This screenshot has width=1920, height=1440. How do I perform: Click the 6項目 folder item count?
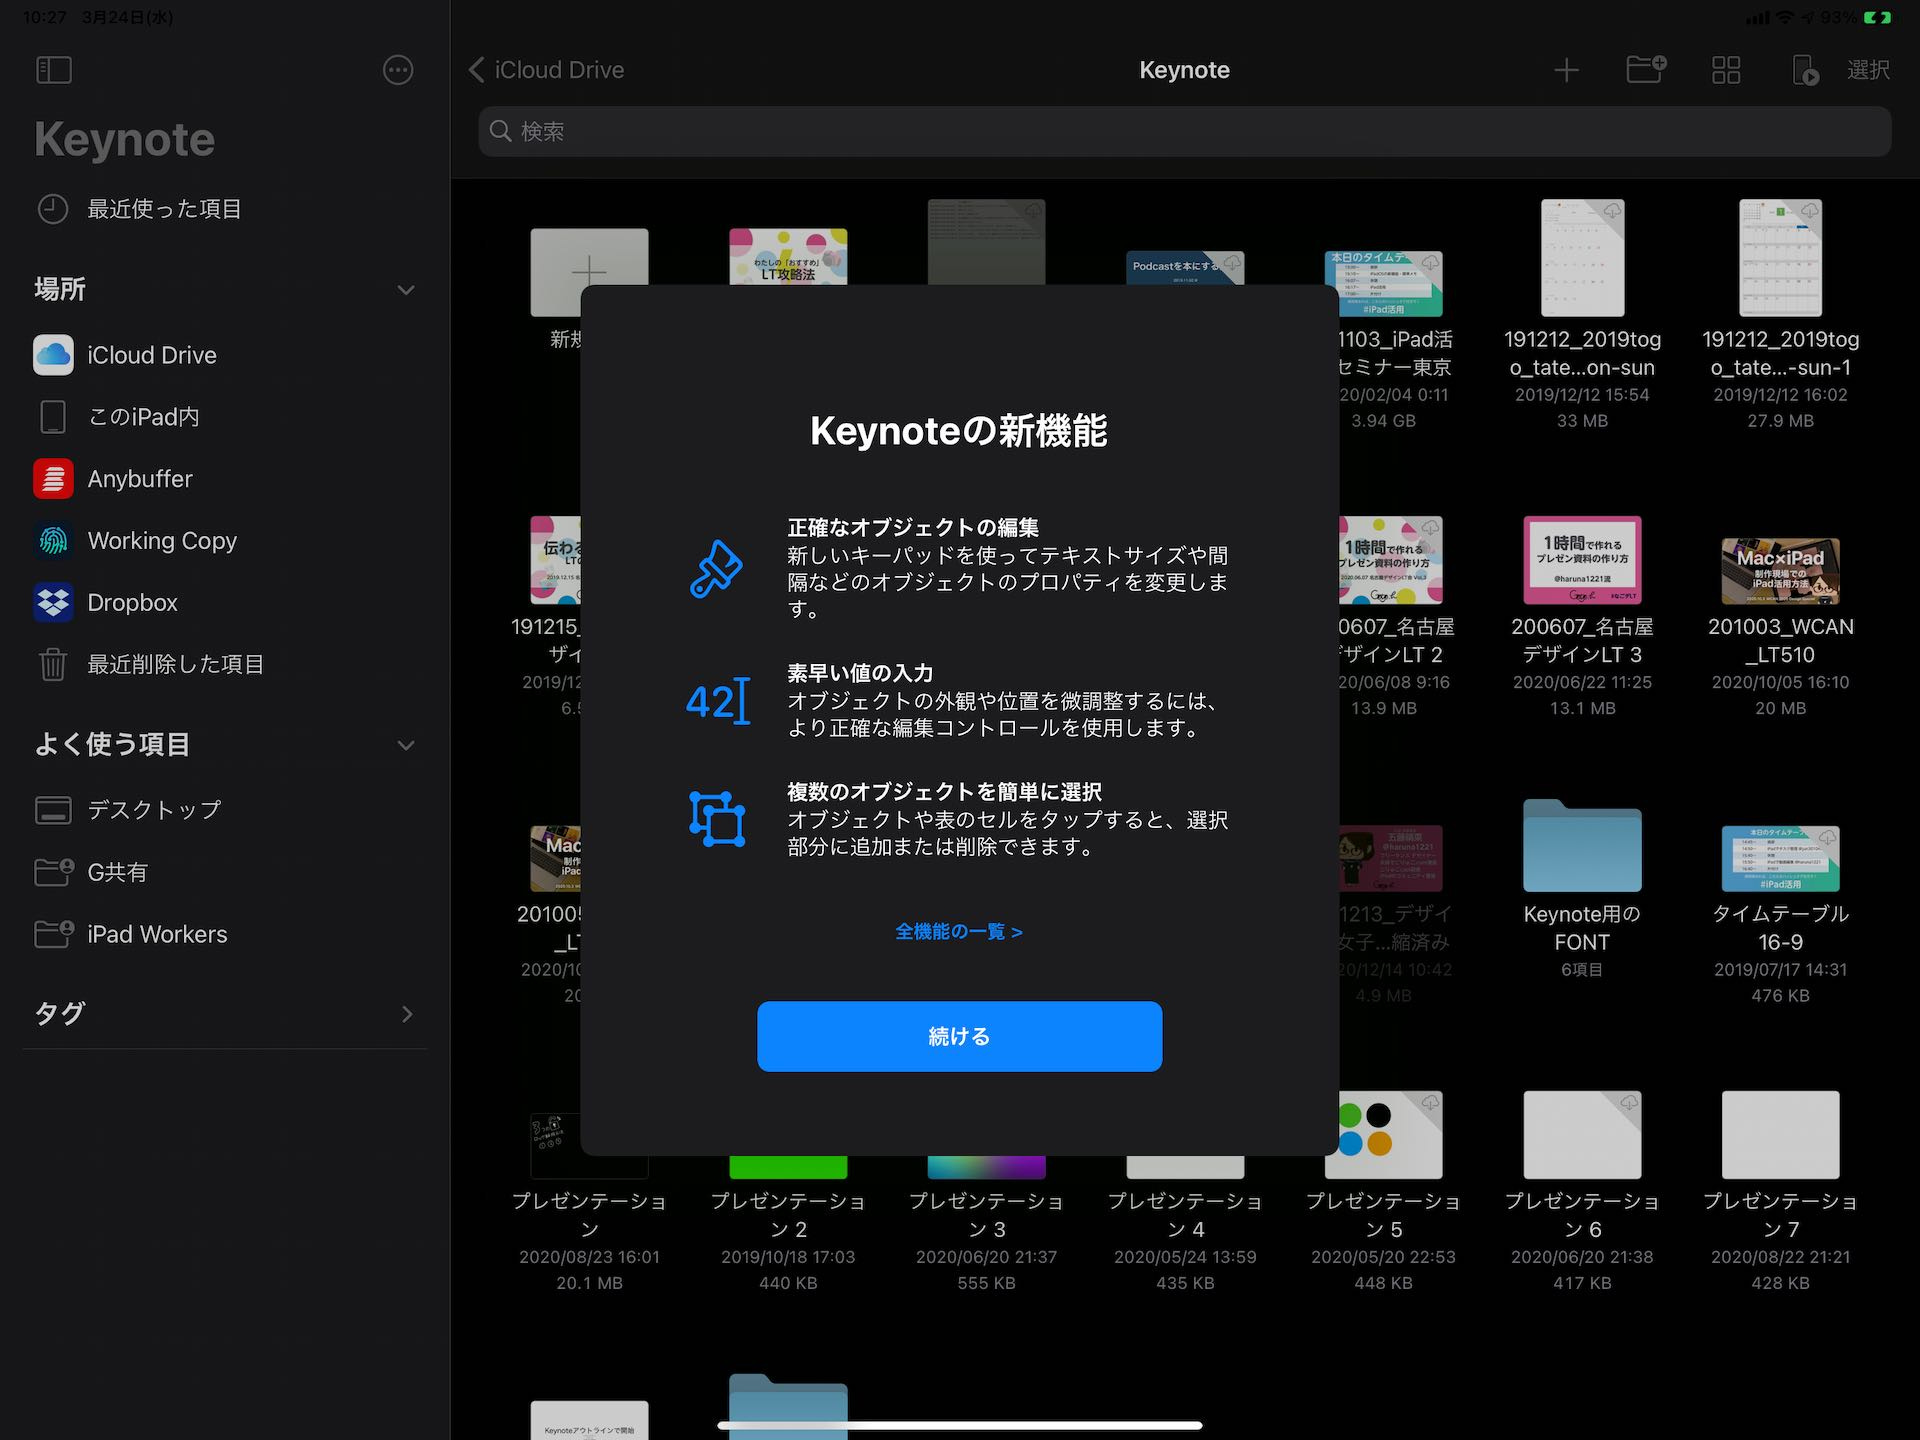(1582, 970)
